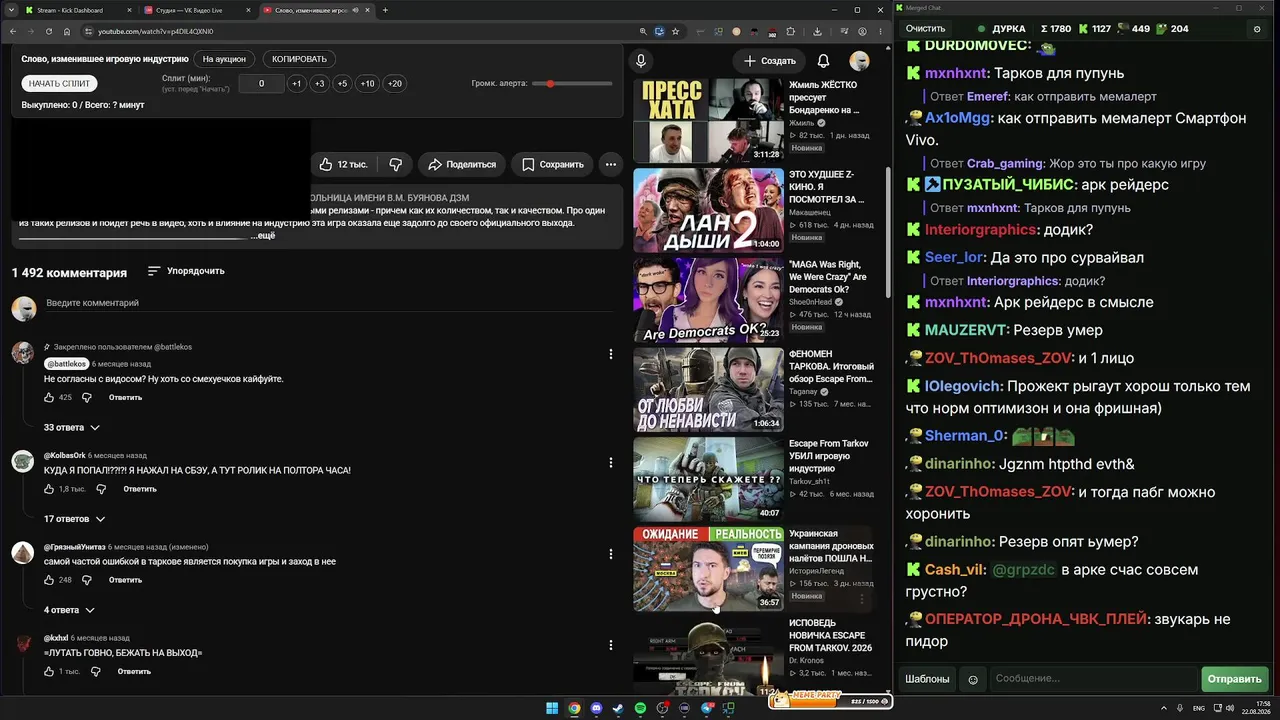Viewport: 1280px width, 720px height.
Task: Click the Chrome address bar URL
Action: (155, 31)
